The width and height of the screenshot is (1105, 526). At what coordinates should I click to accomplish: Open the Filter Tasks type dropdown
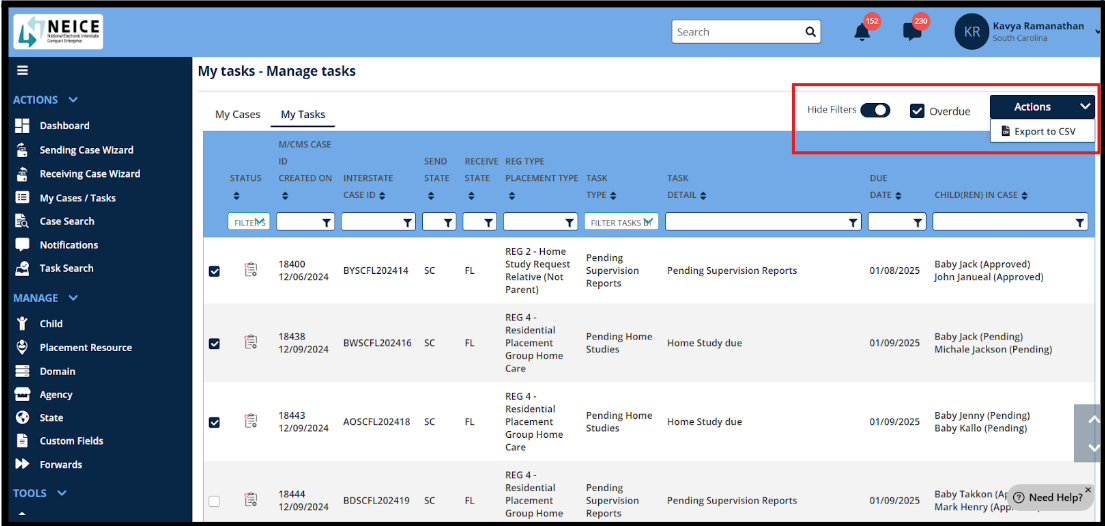pos(621,222)
